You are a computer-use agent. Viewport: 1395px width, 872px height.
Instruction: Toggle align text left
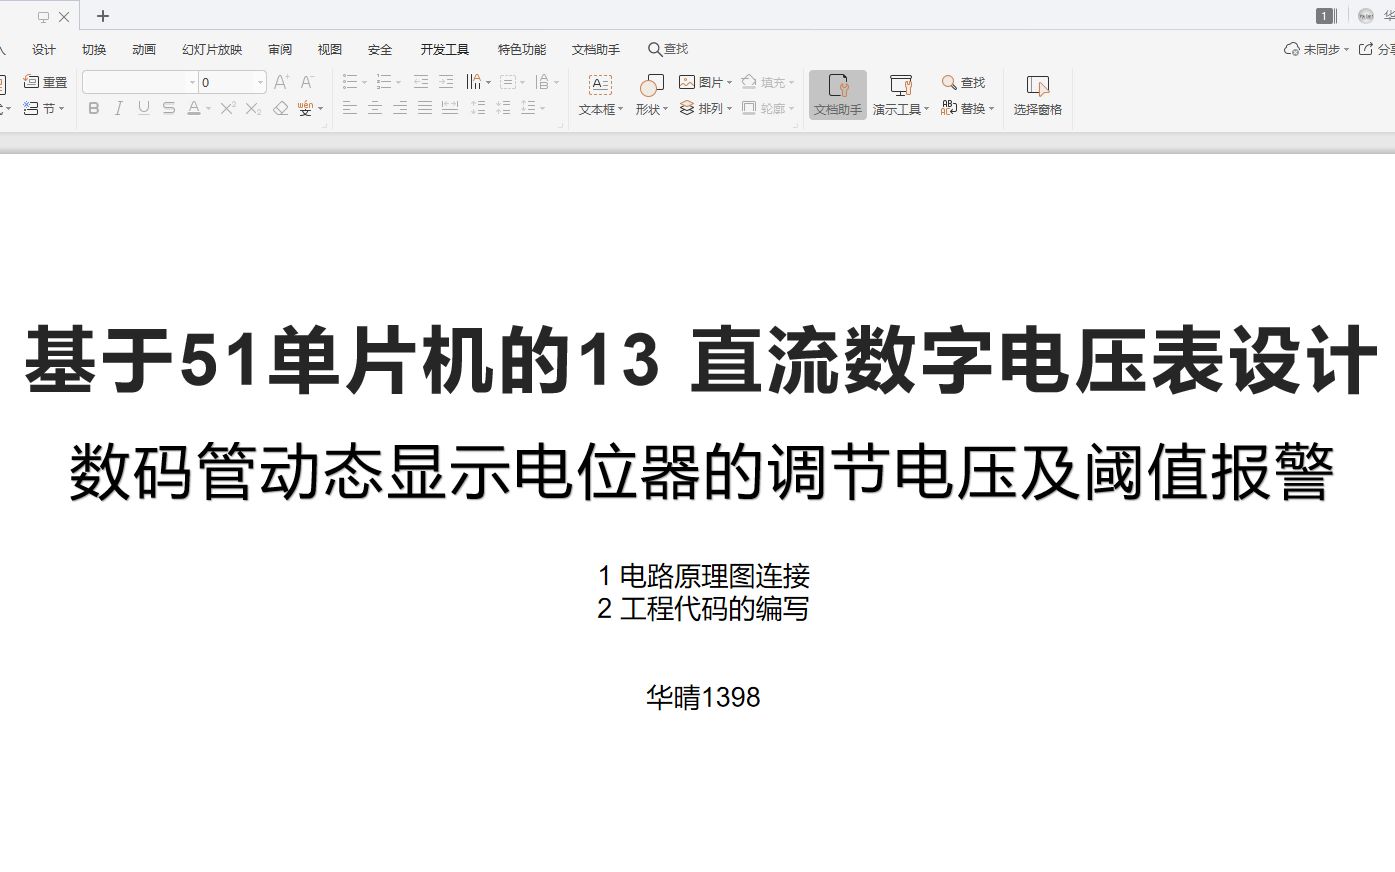coord(350,108)
